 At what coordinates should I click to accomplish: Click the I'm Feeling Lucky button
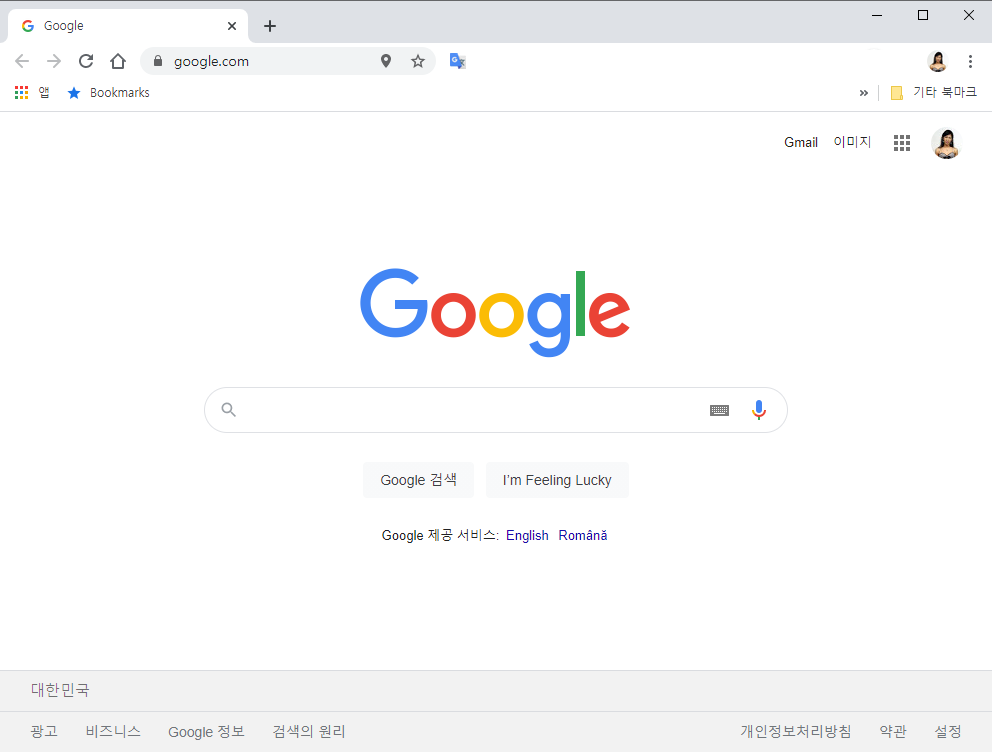point(557,480)
